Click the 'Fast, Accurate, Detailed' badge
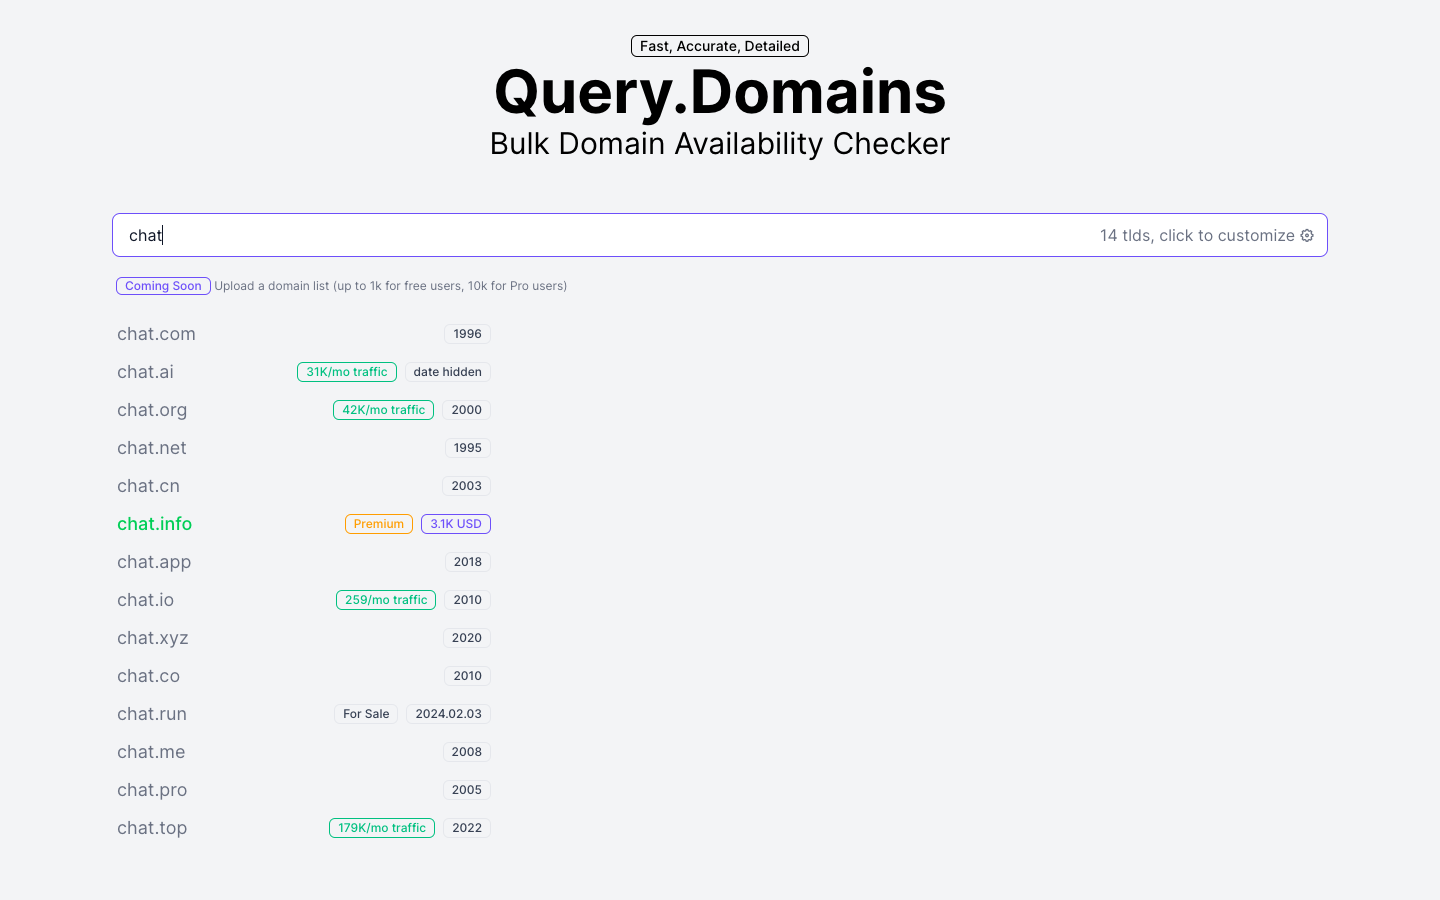Screen dimensions: 1440x900 point(719,45)
